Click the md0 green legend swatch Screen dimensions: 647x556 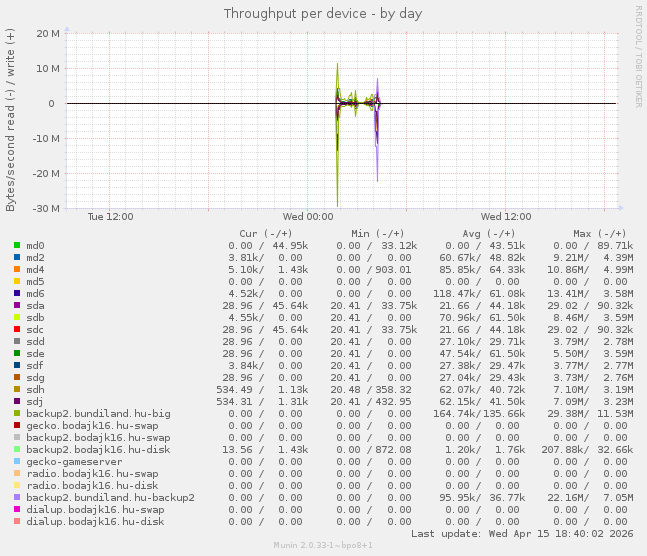tap(17, 245)
